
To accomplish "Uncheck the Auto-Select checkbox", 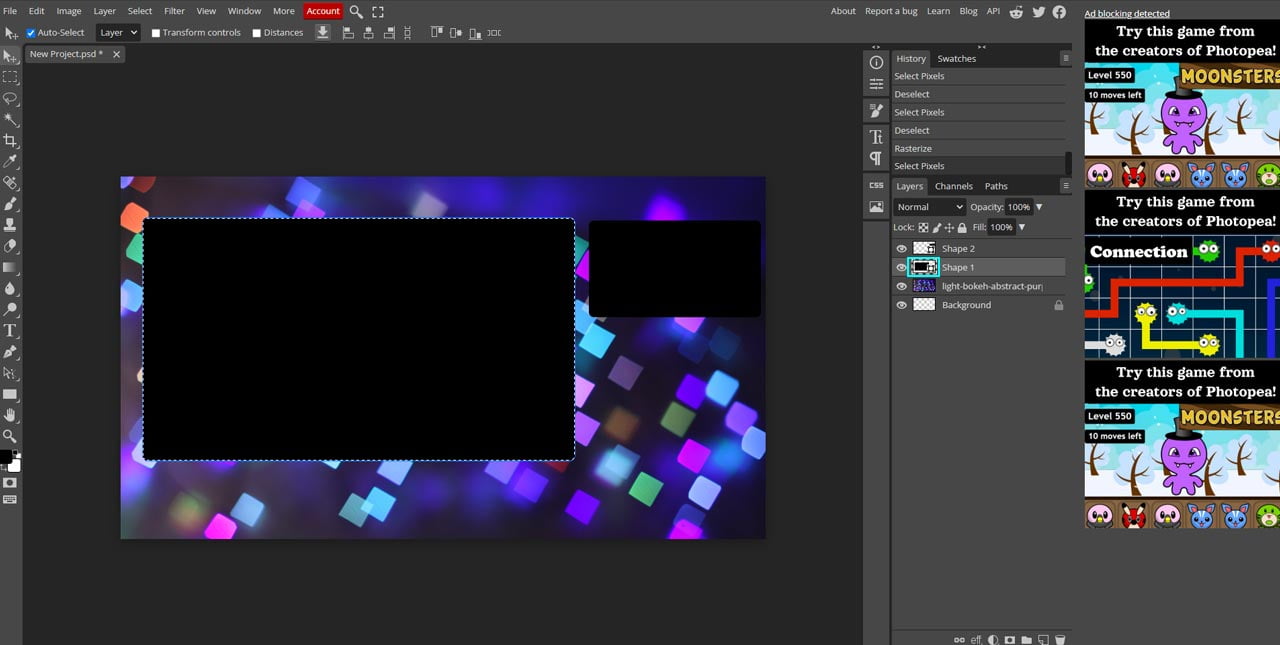I will pos(30,32).
